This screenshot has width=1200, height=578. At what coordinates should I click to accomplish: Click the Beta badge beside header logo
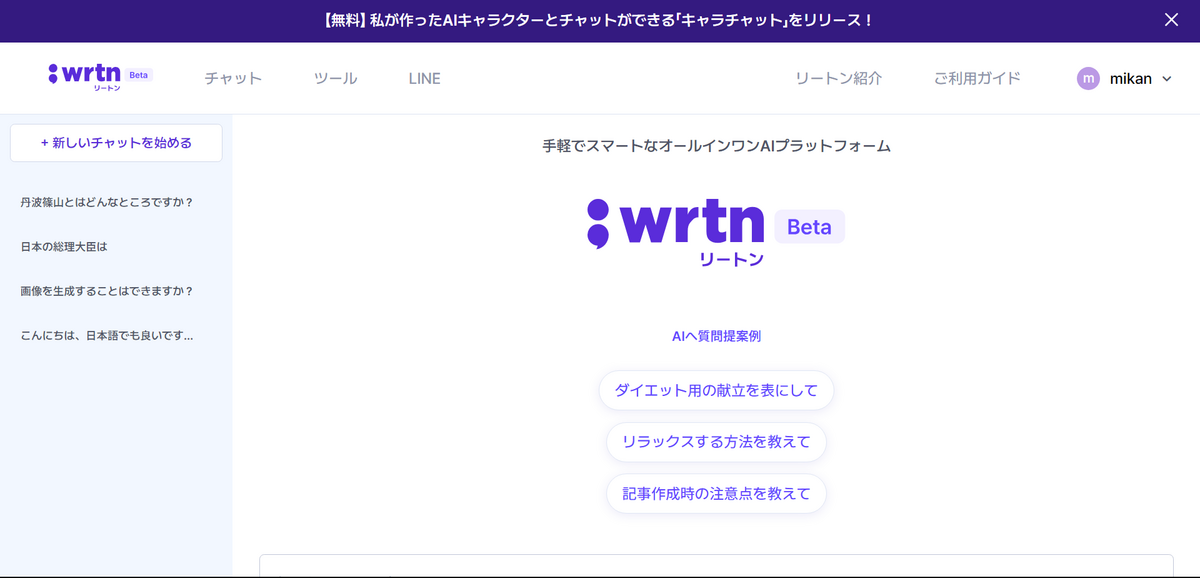point(139,75)
